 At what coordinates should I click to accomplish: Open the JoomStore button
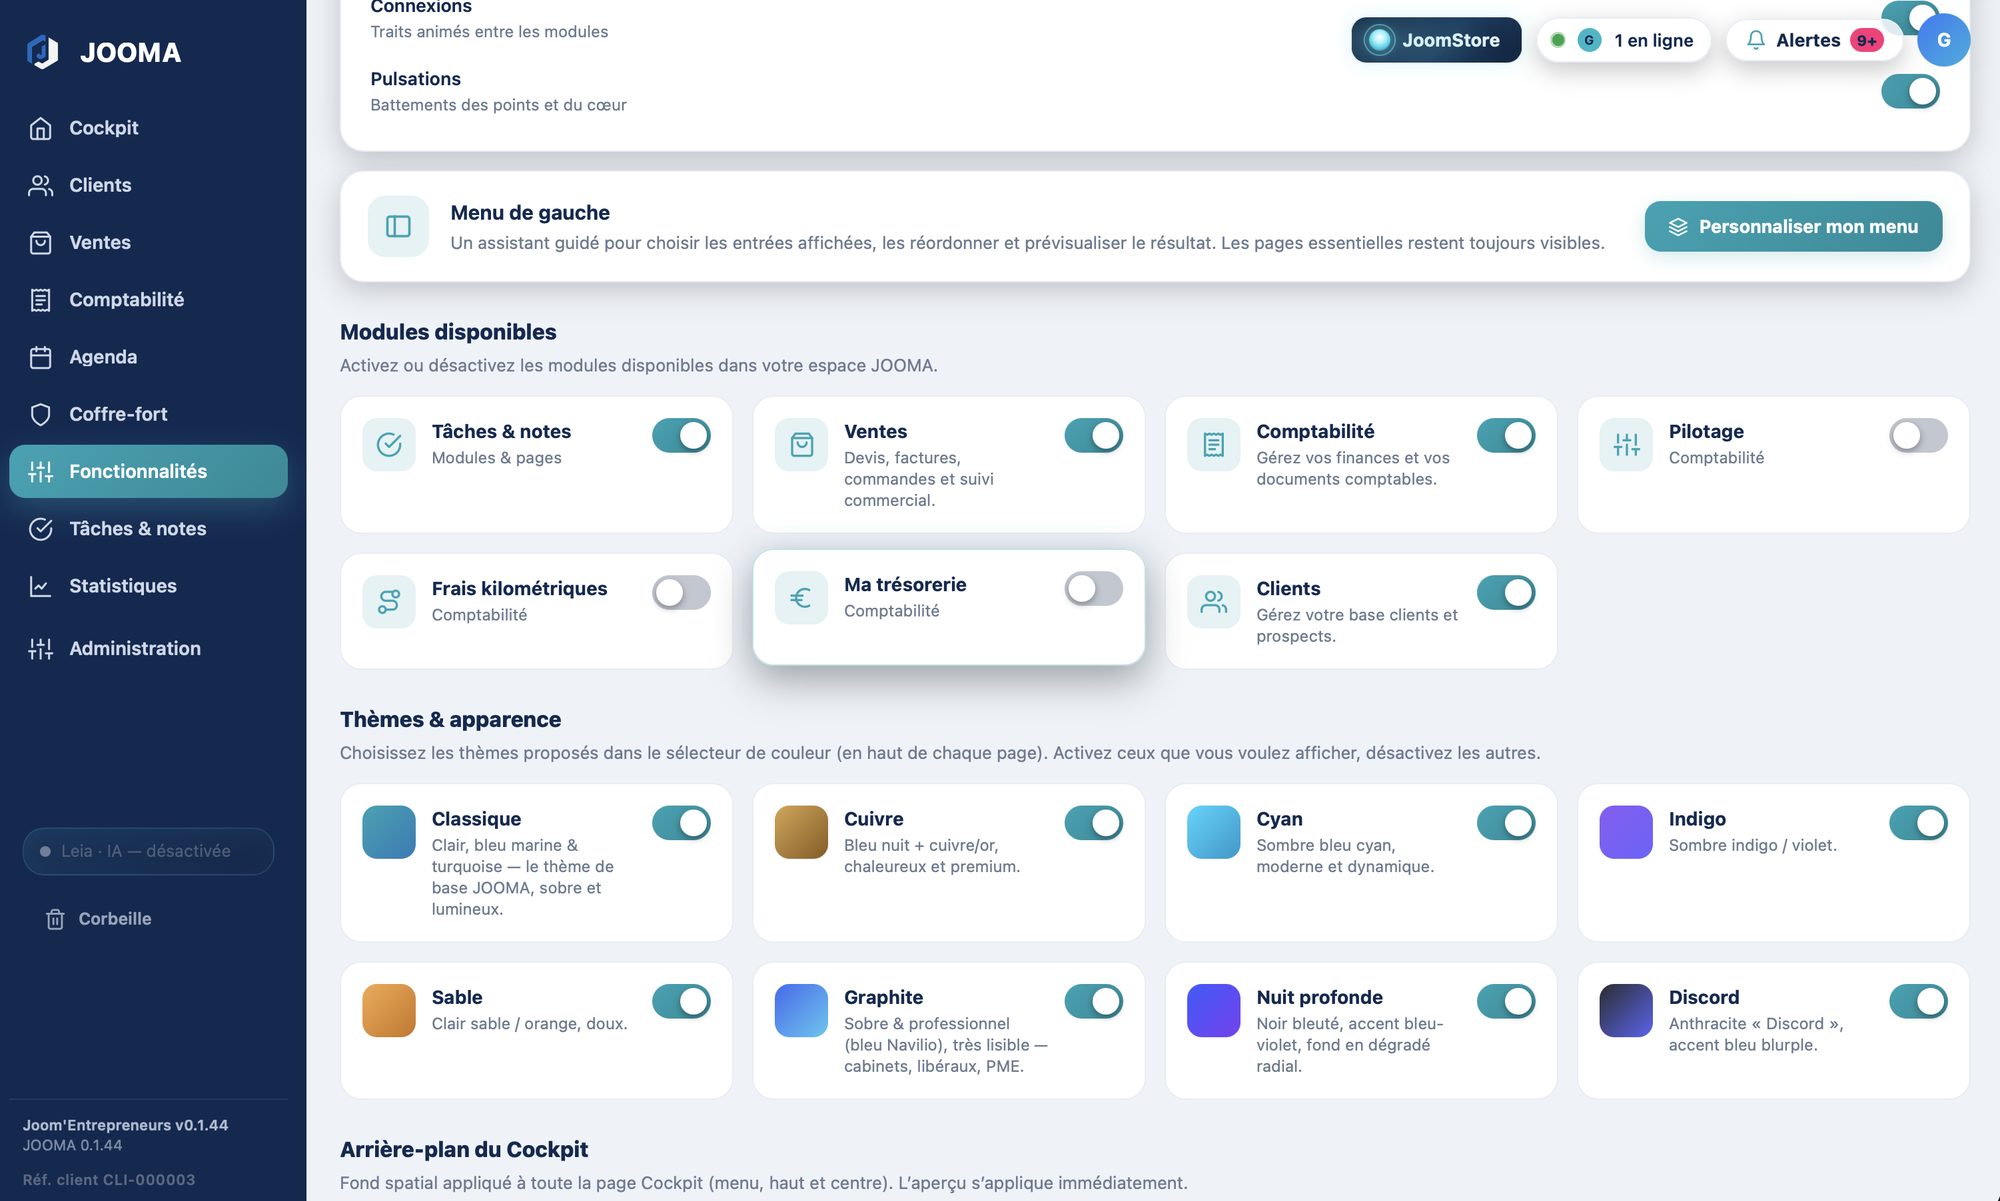click(x=1436, y=40)
